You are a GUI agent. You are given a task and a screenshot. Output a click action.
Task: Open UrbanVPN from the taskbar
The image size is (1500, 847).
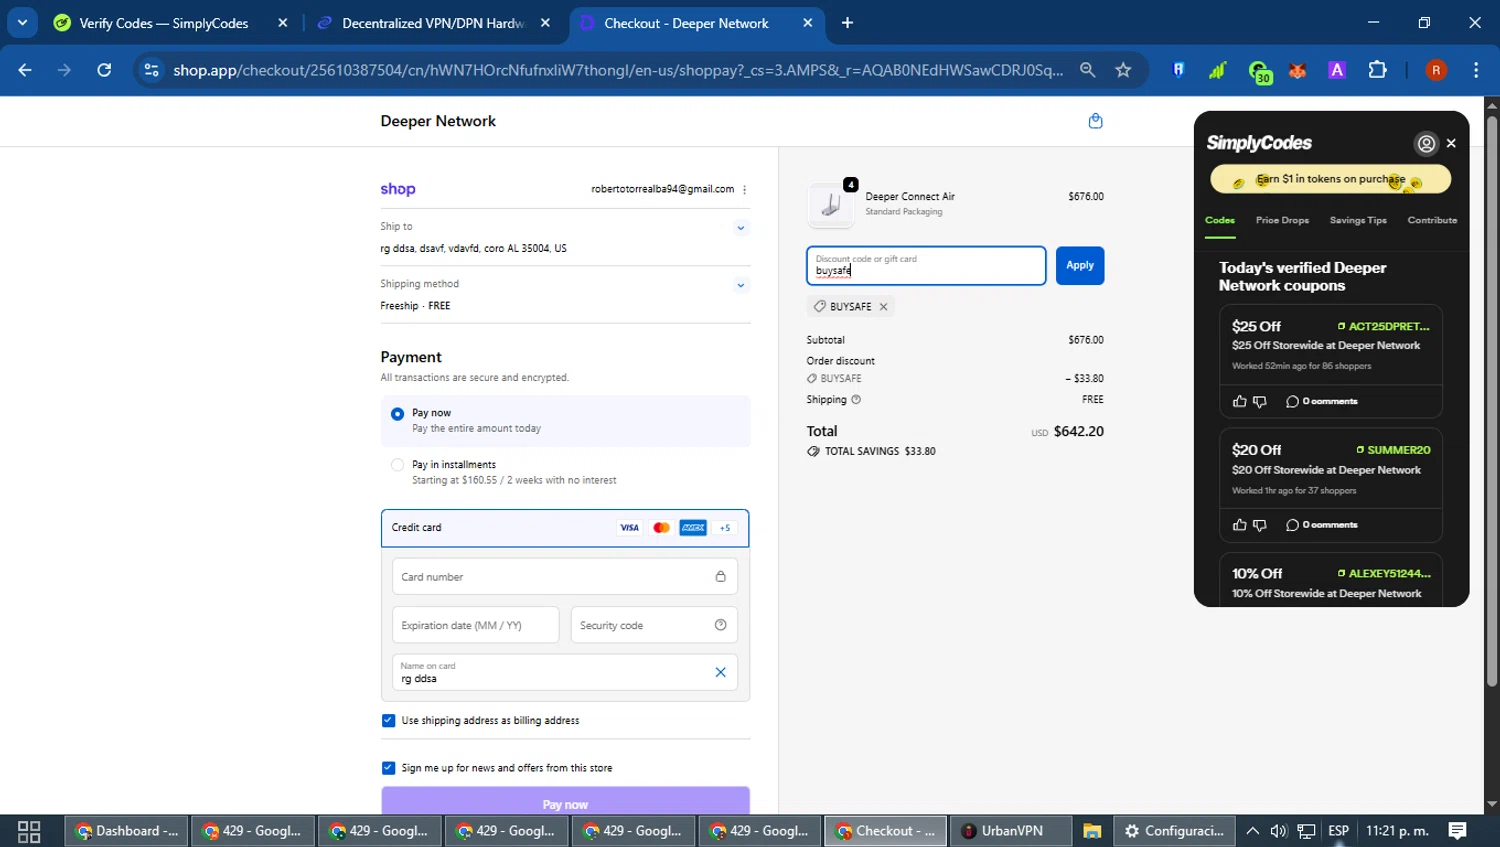1010,831
